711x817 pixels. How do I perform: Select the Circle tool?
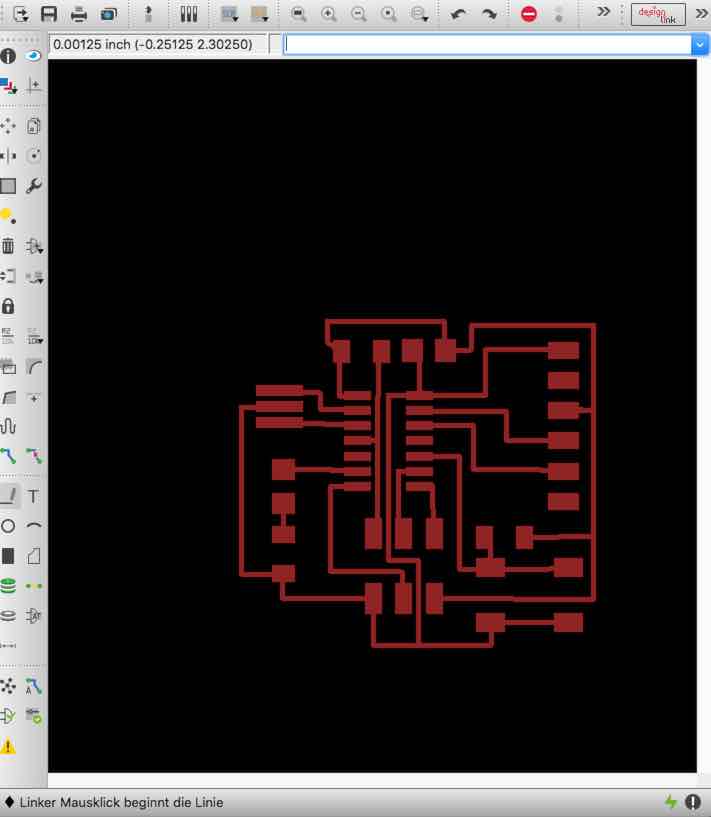coord(8,526)
